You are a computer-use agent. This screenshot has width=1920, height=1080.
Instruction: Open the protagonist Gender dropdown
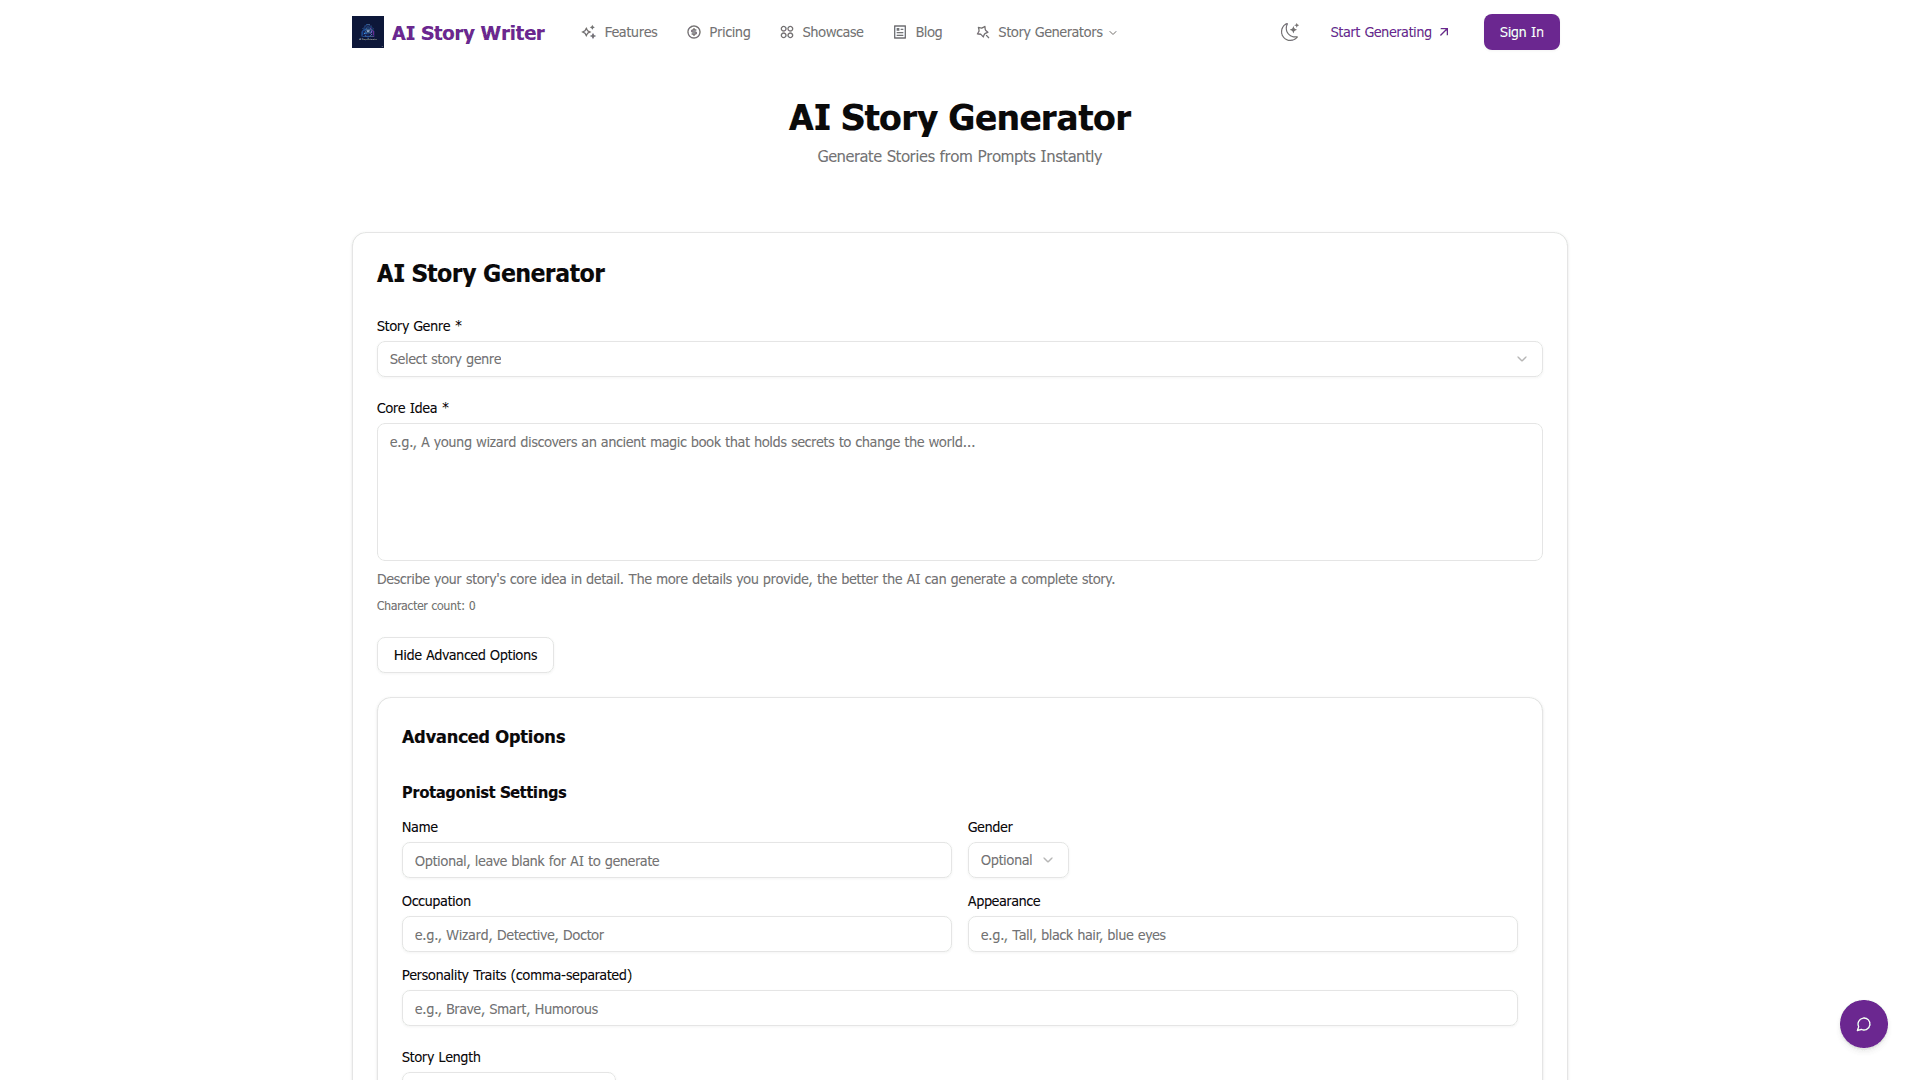click(x=1017, y=859)
